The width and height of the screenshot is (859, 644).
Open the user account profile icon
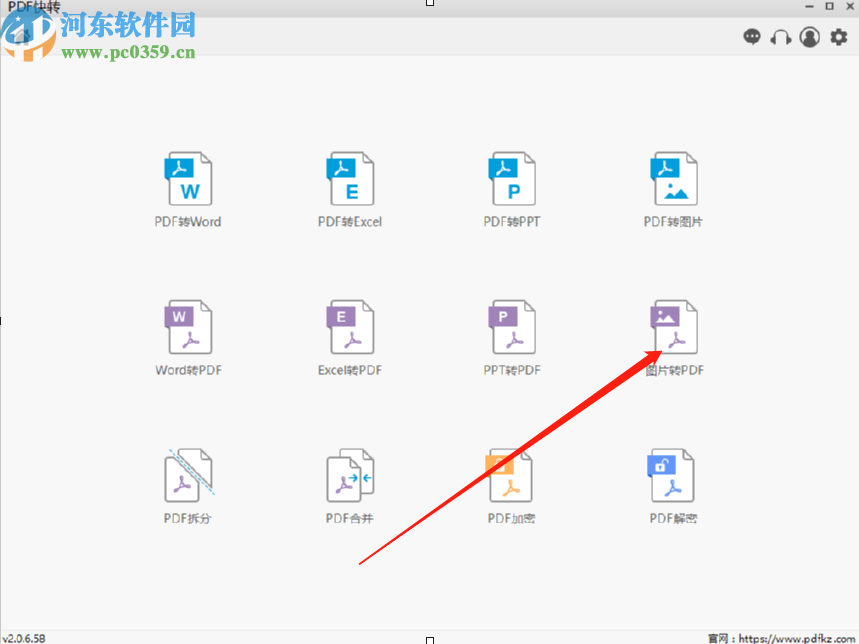[810, 37]
